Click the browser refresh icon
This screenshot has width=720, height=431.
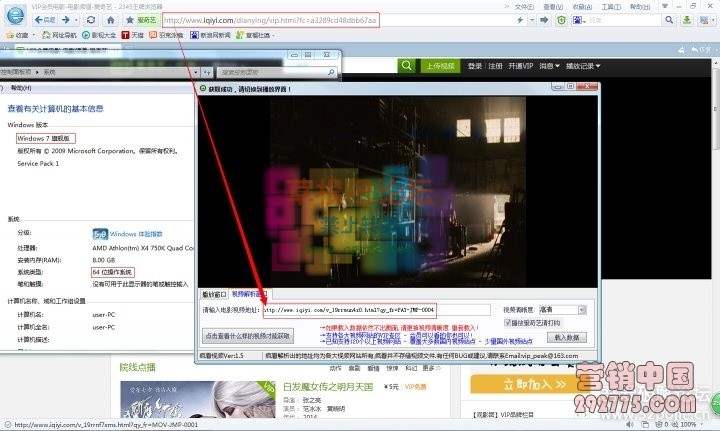(91, 20)
